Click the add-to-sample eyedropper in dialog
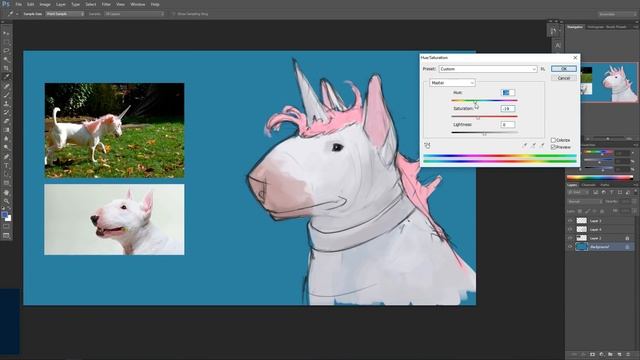 click(x=533, y=145)
